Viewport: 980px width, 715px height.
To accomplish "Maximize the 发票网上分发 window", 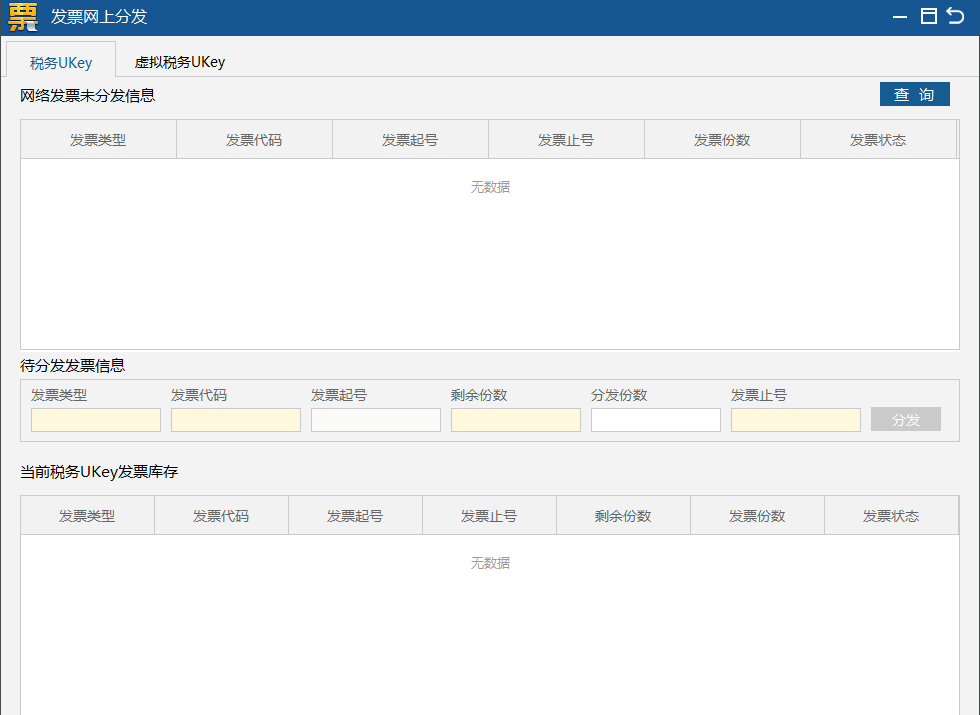I will pyautogui.click(x=928, y=16).
